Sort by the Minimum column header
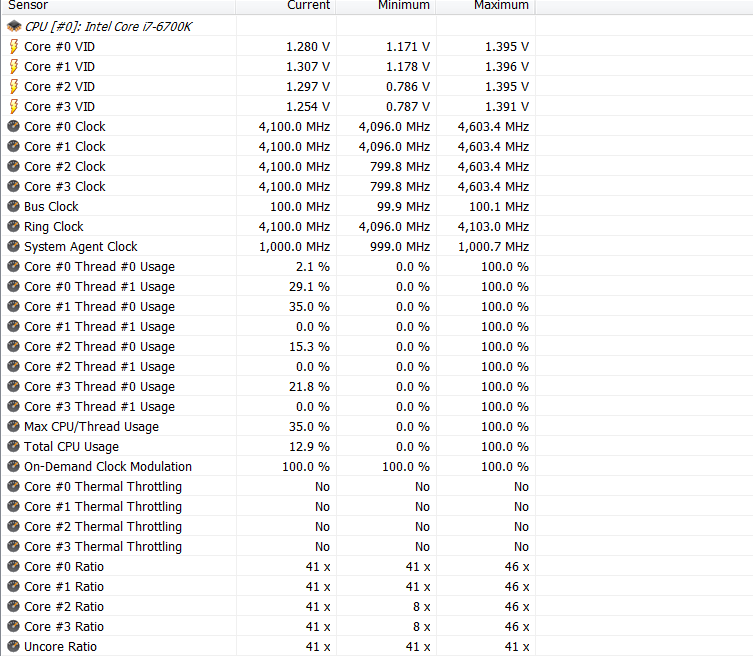The image size is (753, 656). pos(386,6)
